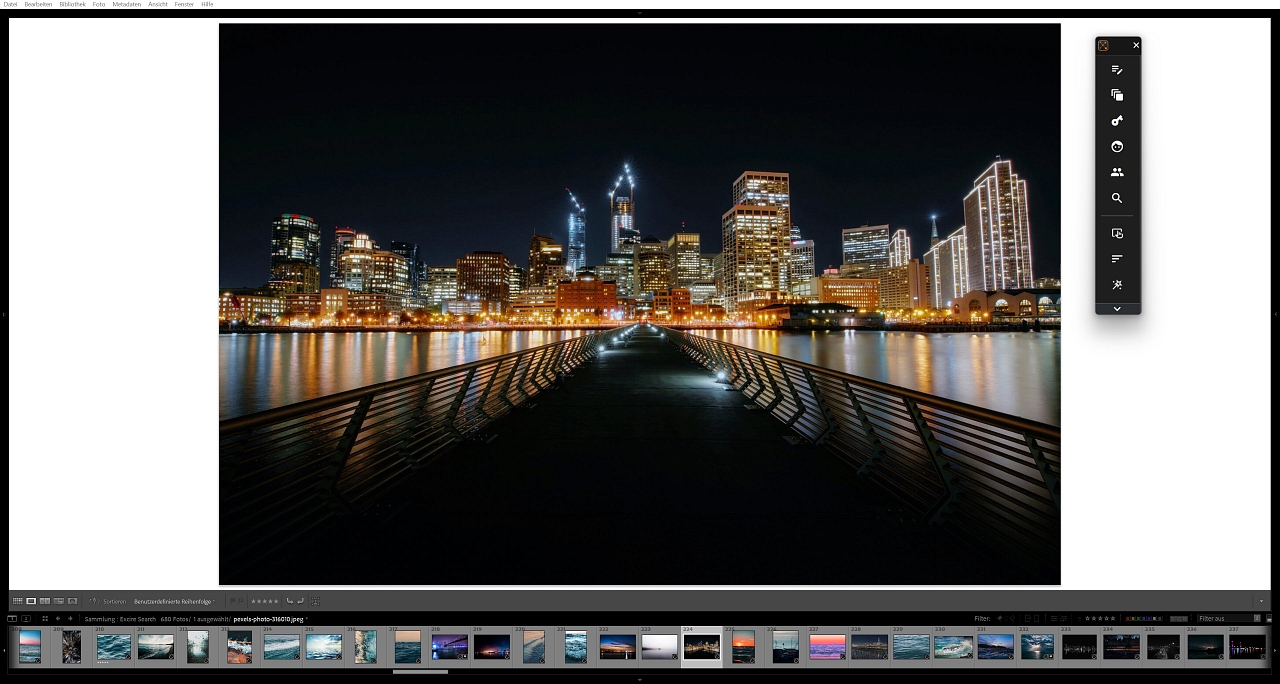
Task: Open the Excire face search icon
Action: [1117, 147]
